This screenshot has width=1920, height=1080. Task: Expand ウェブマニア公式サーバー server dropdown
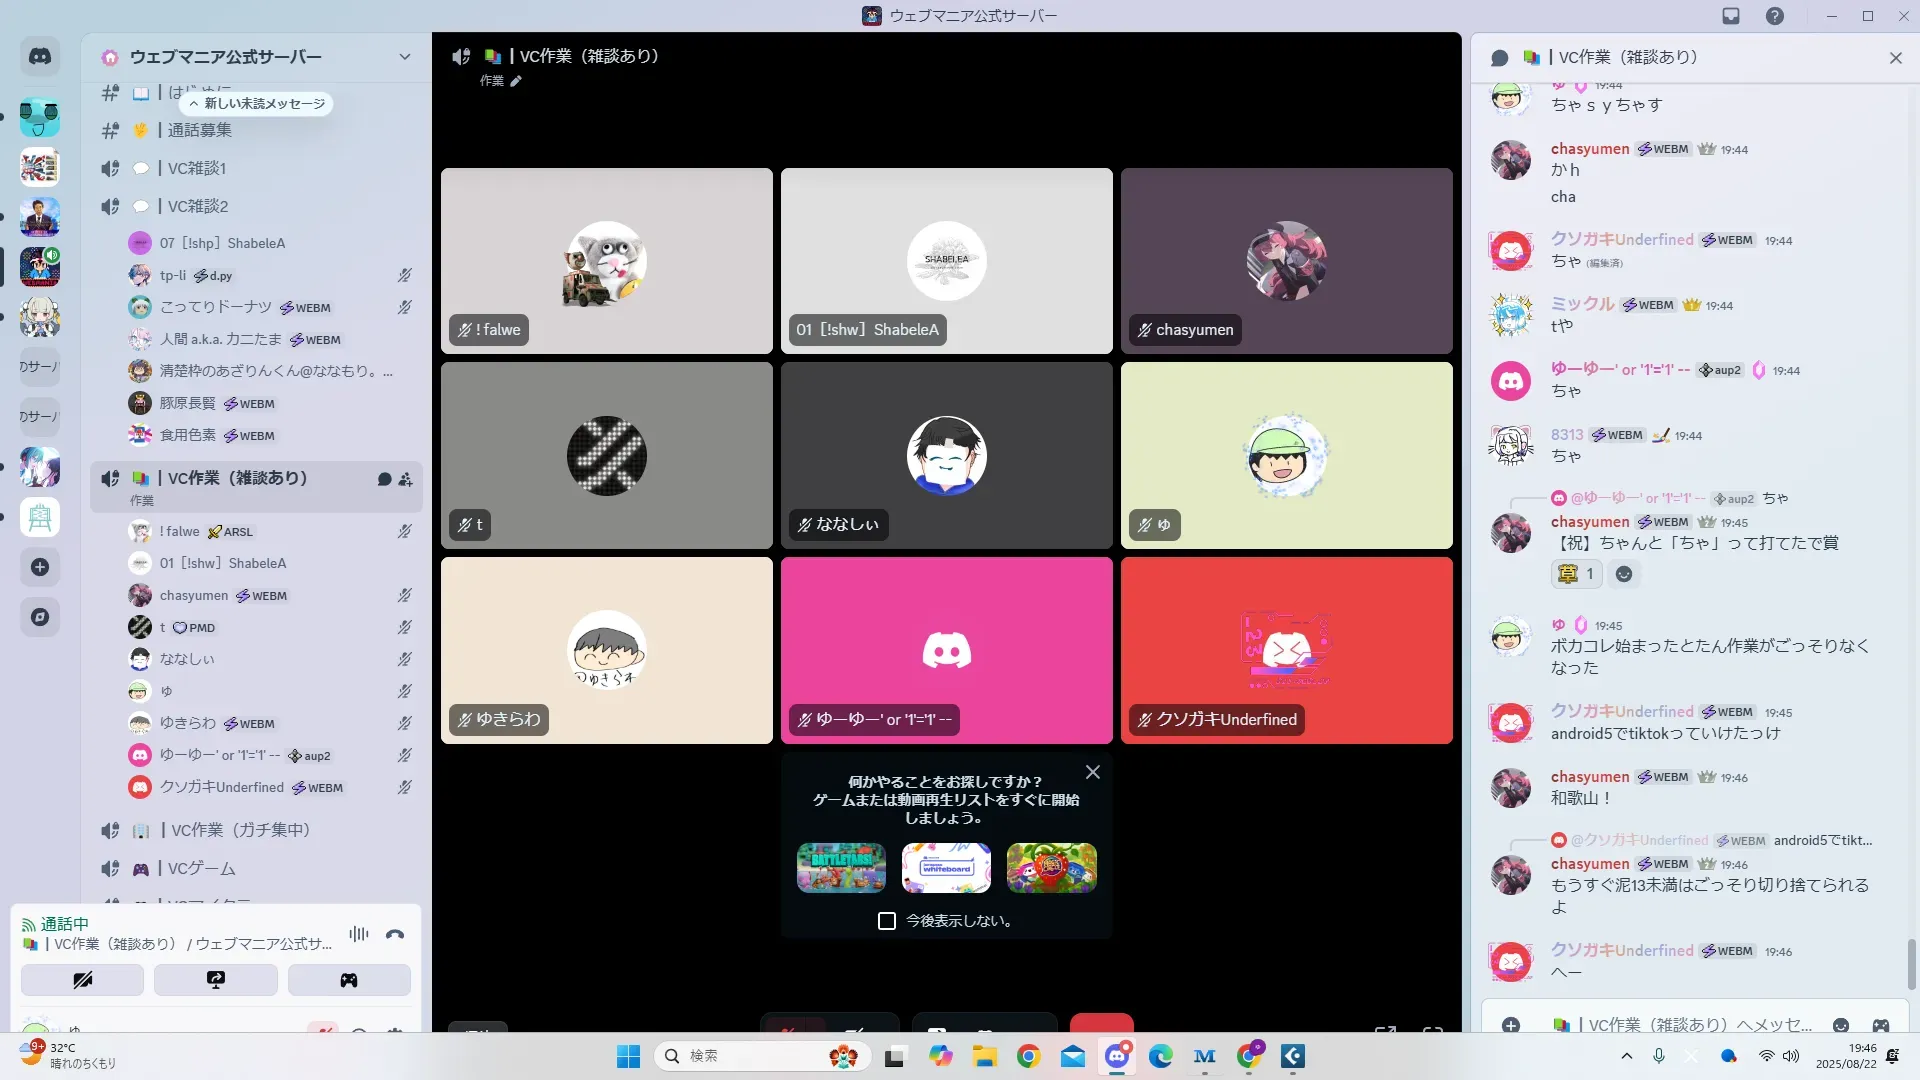coord(404,57)
